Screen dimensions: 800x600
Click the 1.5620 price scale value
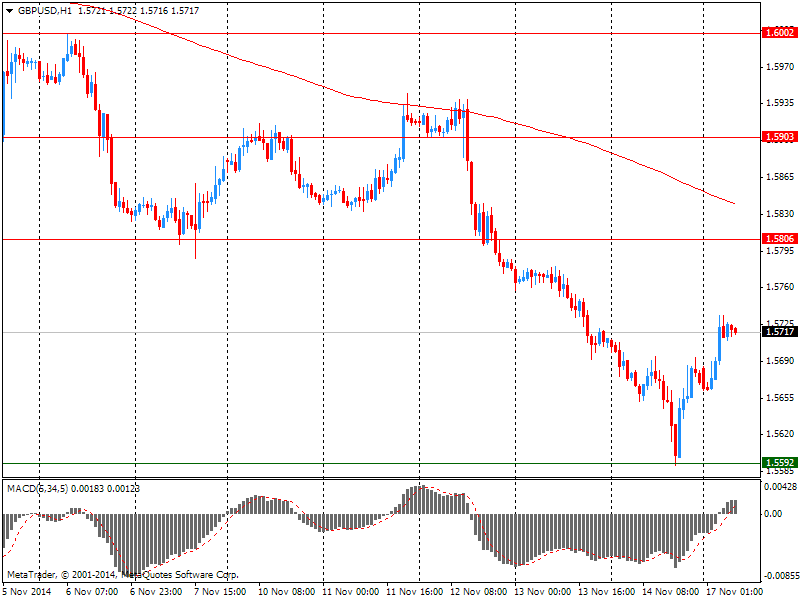coord(780,434)
